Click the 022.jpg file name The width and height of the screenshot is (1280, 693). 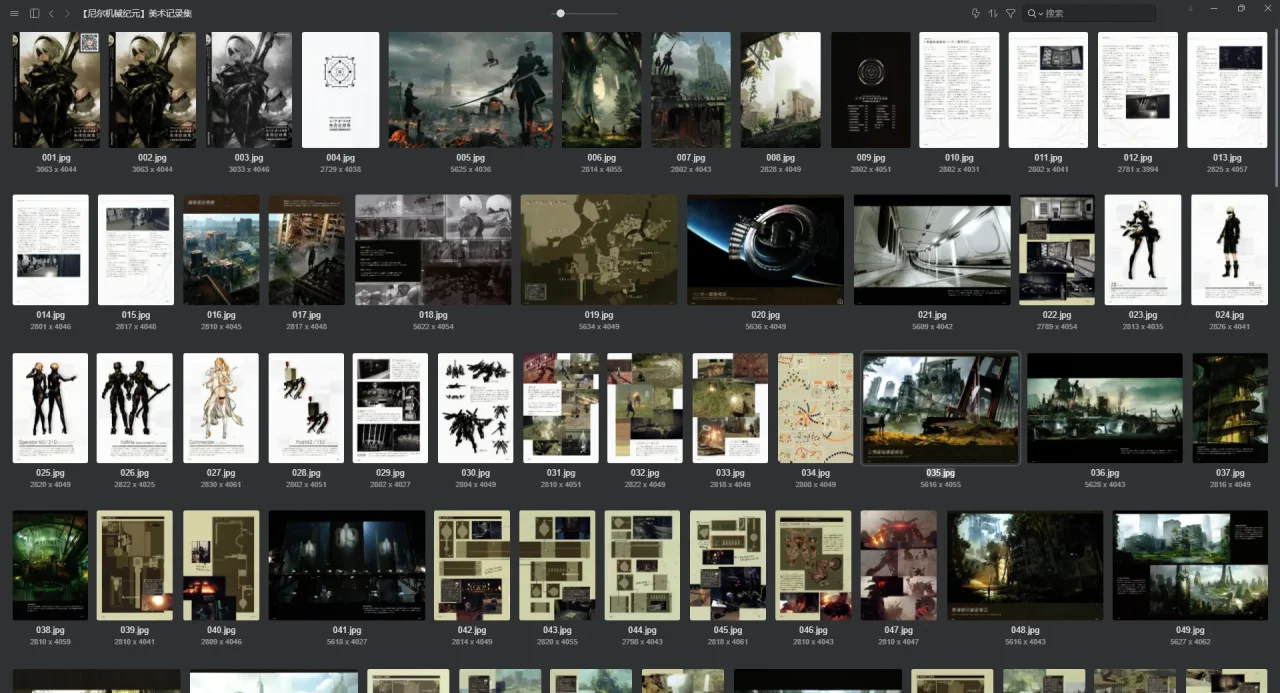point(1057,315)
